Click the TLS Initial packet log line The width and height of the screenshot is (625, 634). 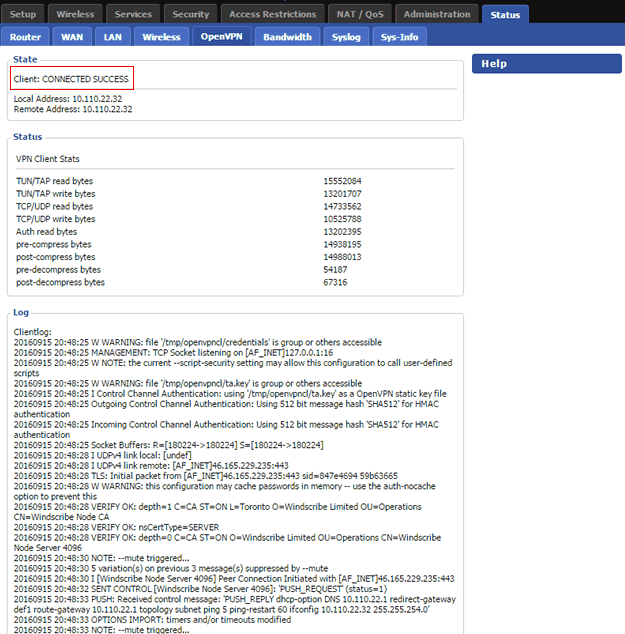206,476
